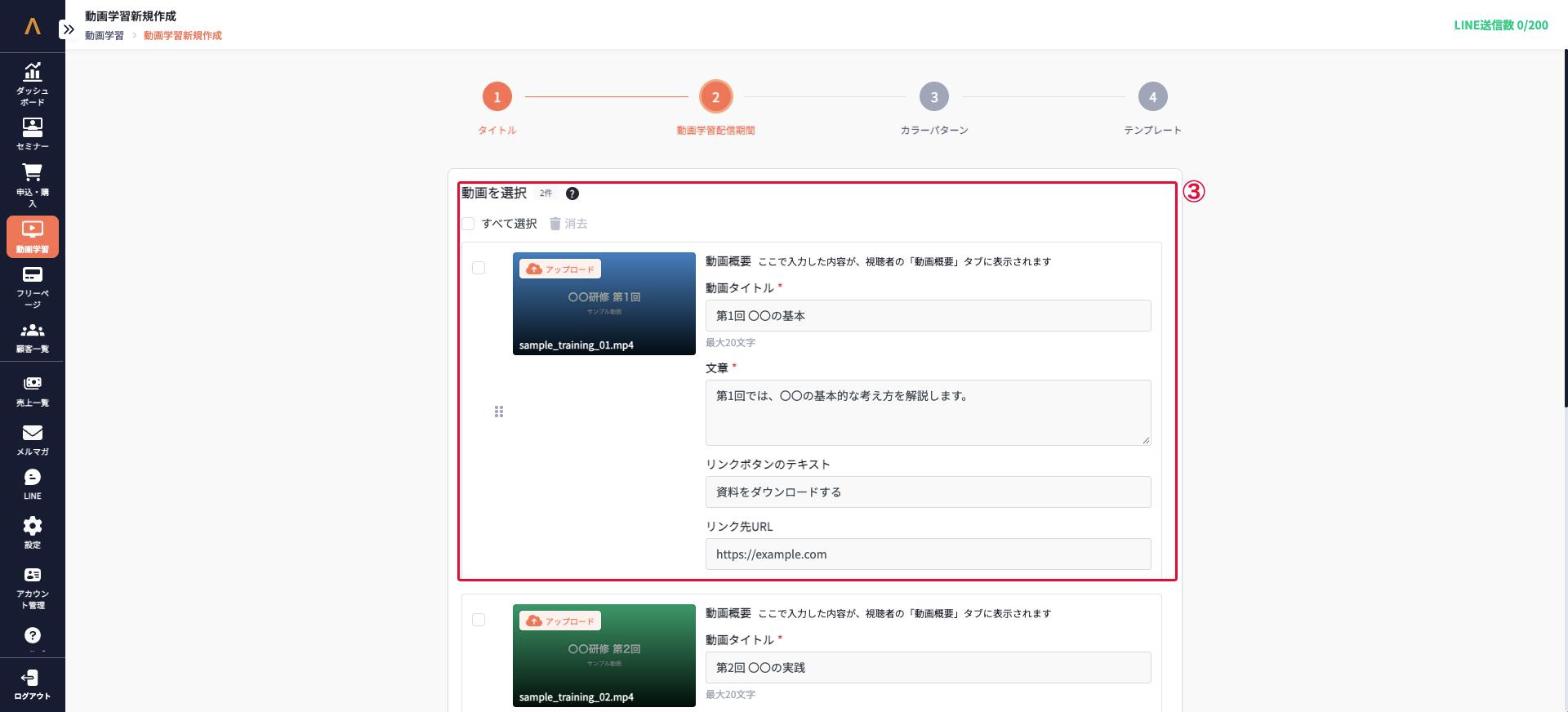
Task: Click the sample_training_02.mp4 thumbnail
Action: (x=604, y=656)
